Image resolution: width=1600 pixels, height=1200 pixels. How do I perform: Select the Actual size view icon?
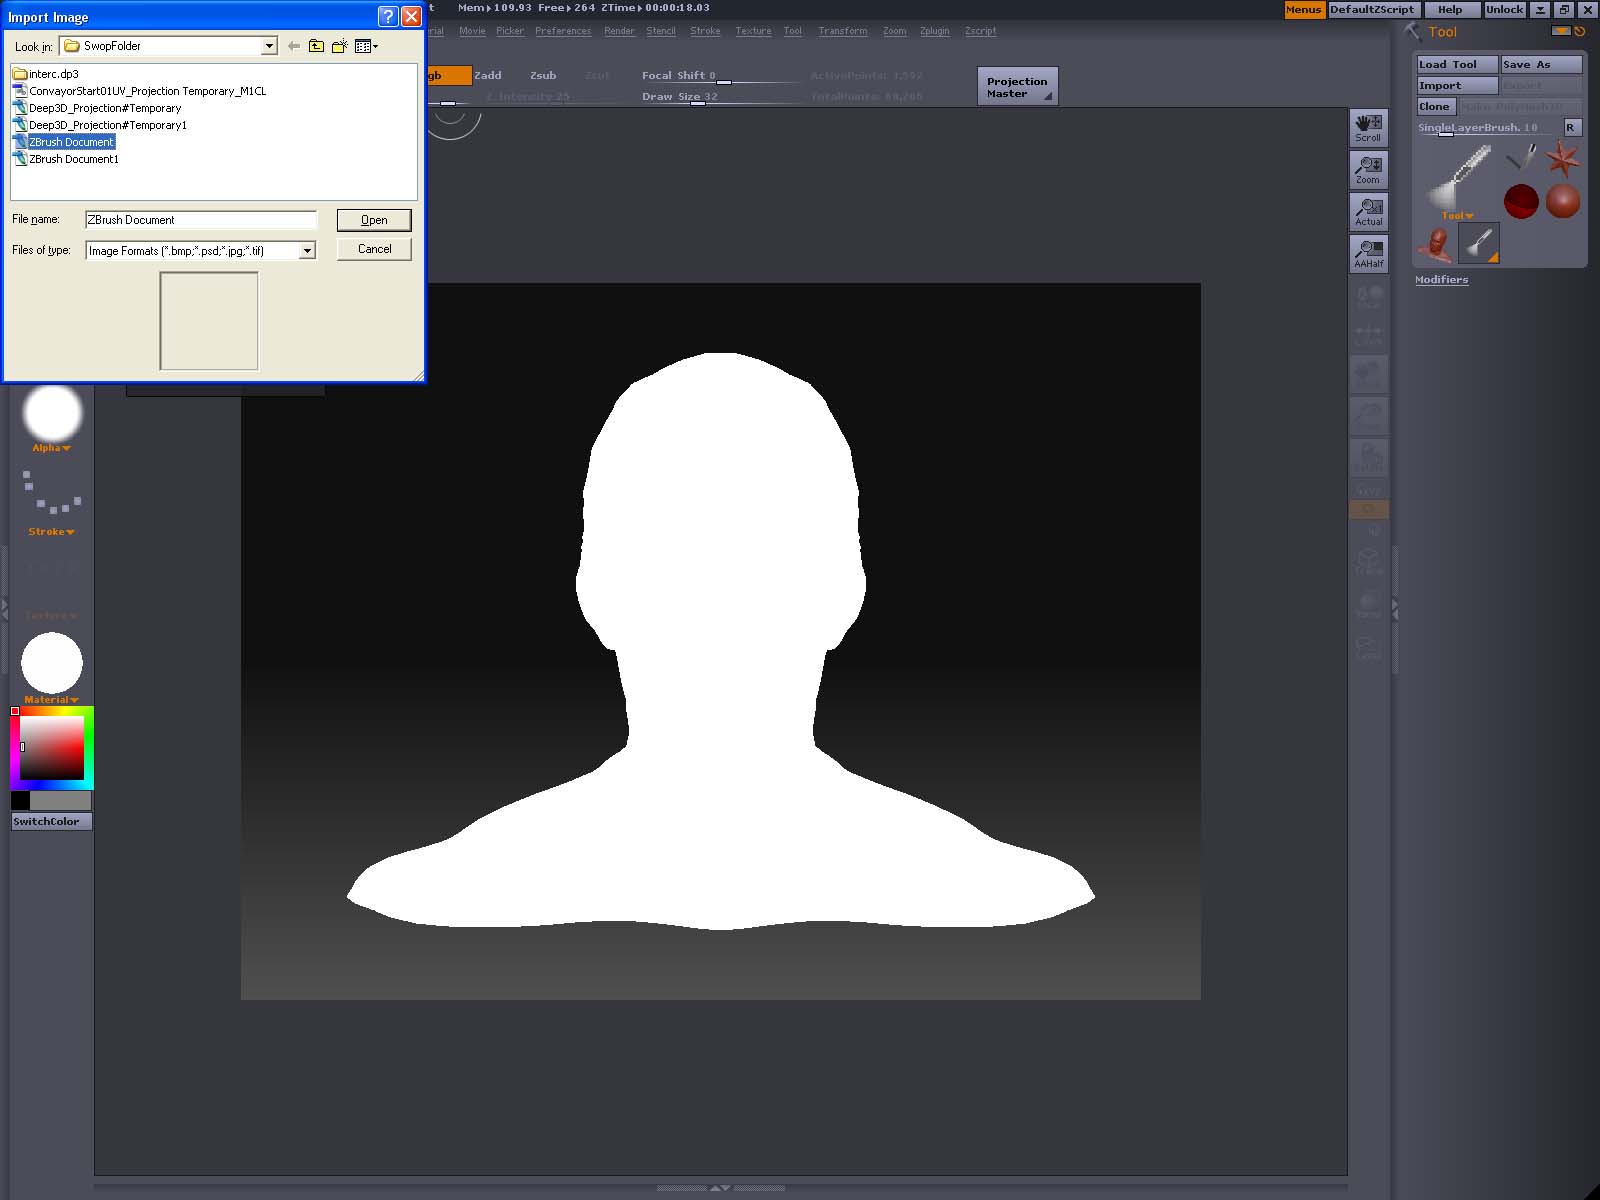[x=1368, y=211]
